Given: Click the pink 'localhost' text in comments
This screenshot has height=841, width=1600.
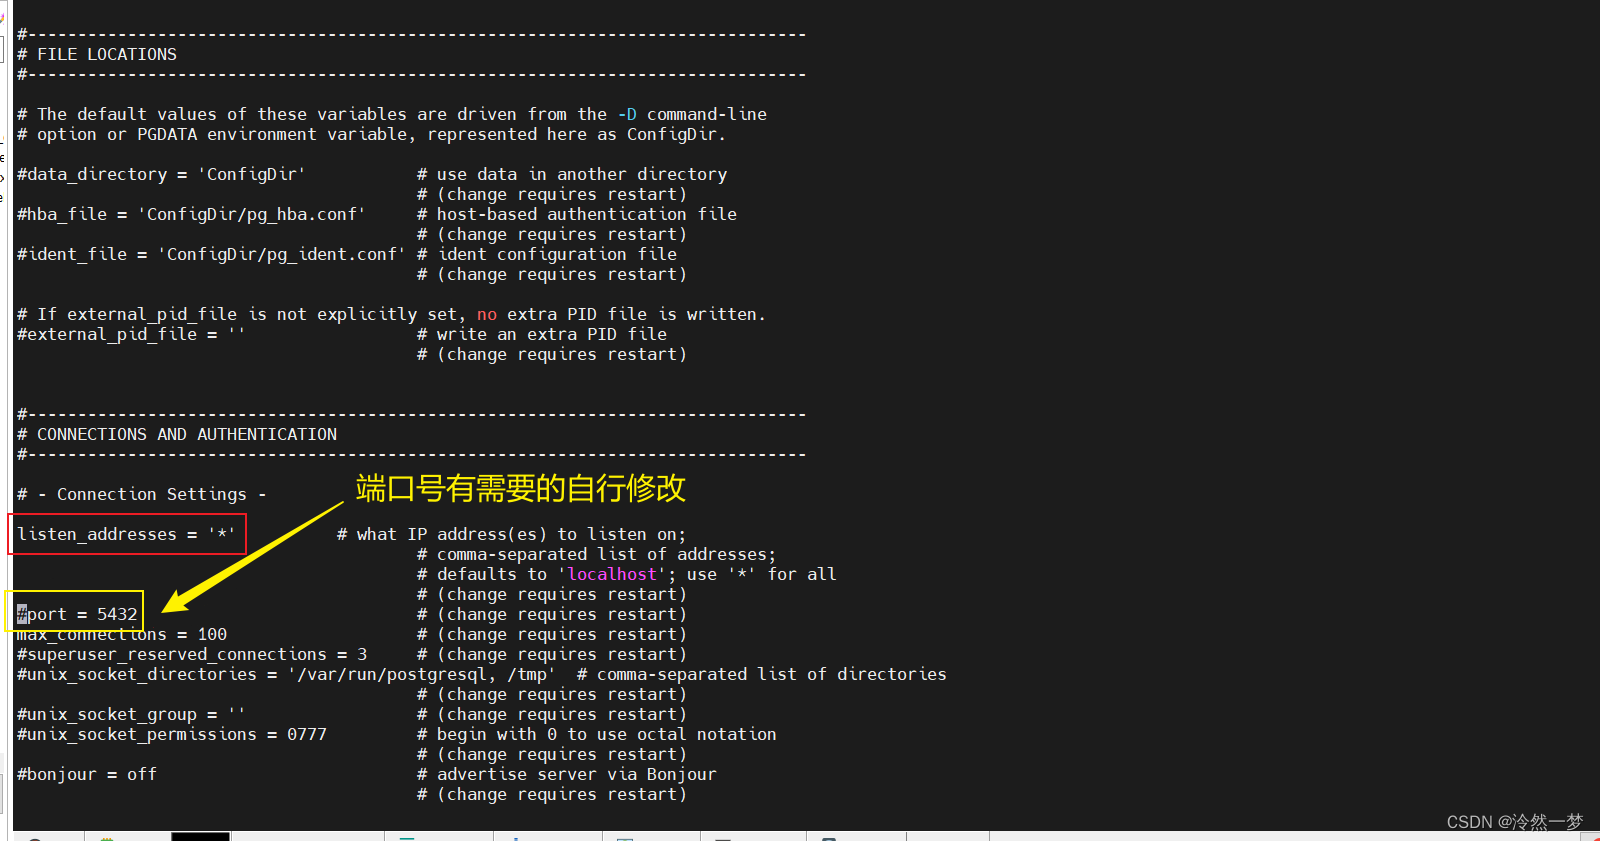Looking at the screenshot, I should coord(612,574).
